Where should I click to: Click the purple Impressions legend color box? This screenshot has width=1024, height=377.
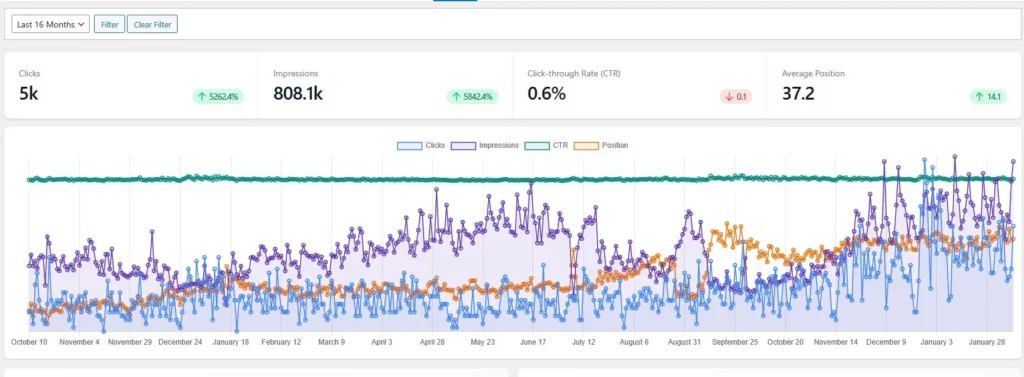463,145
